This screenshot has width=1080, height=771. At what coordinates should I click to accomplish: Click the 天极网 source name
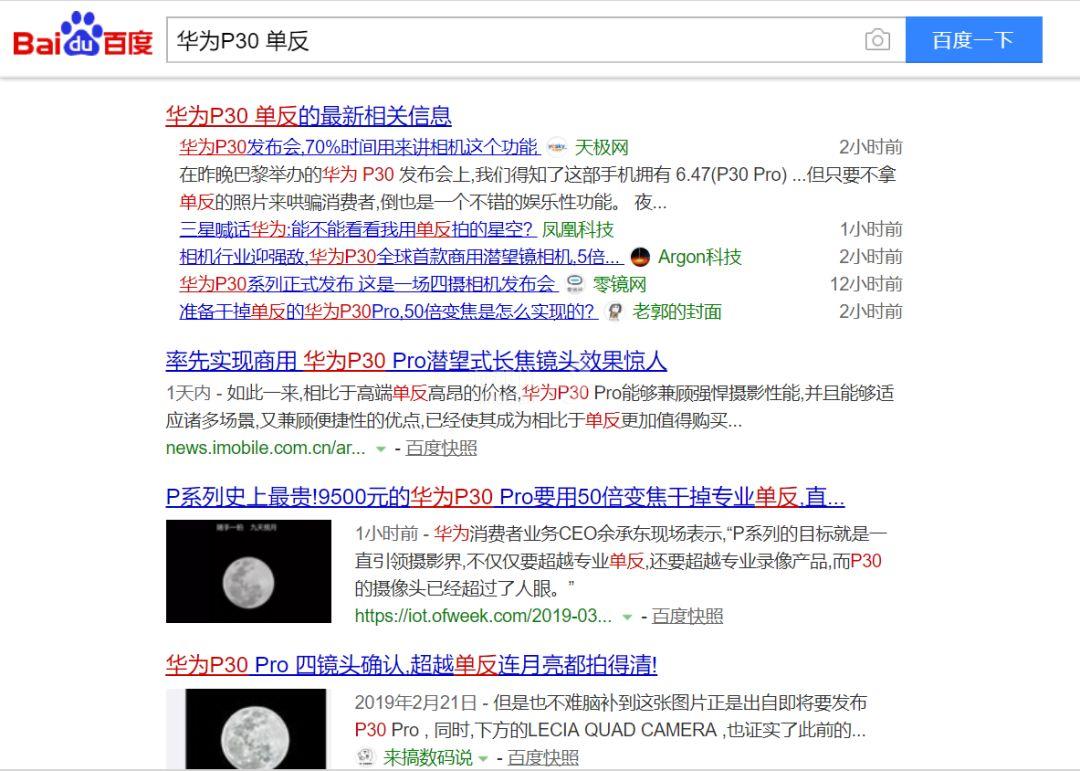[601, 147]
